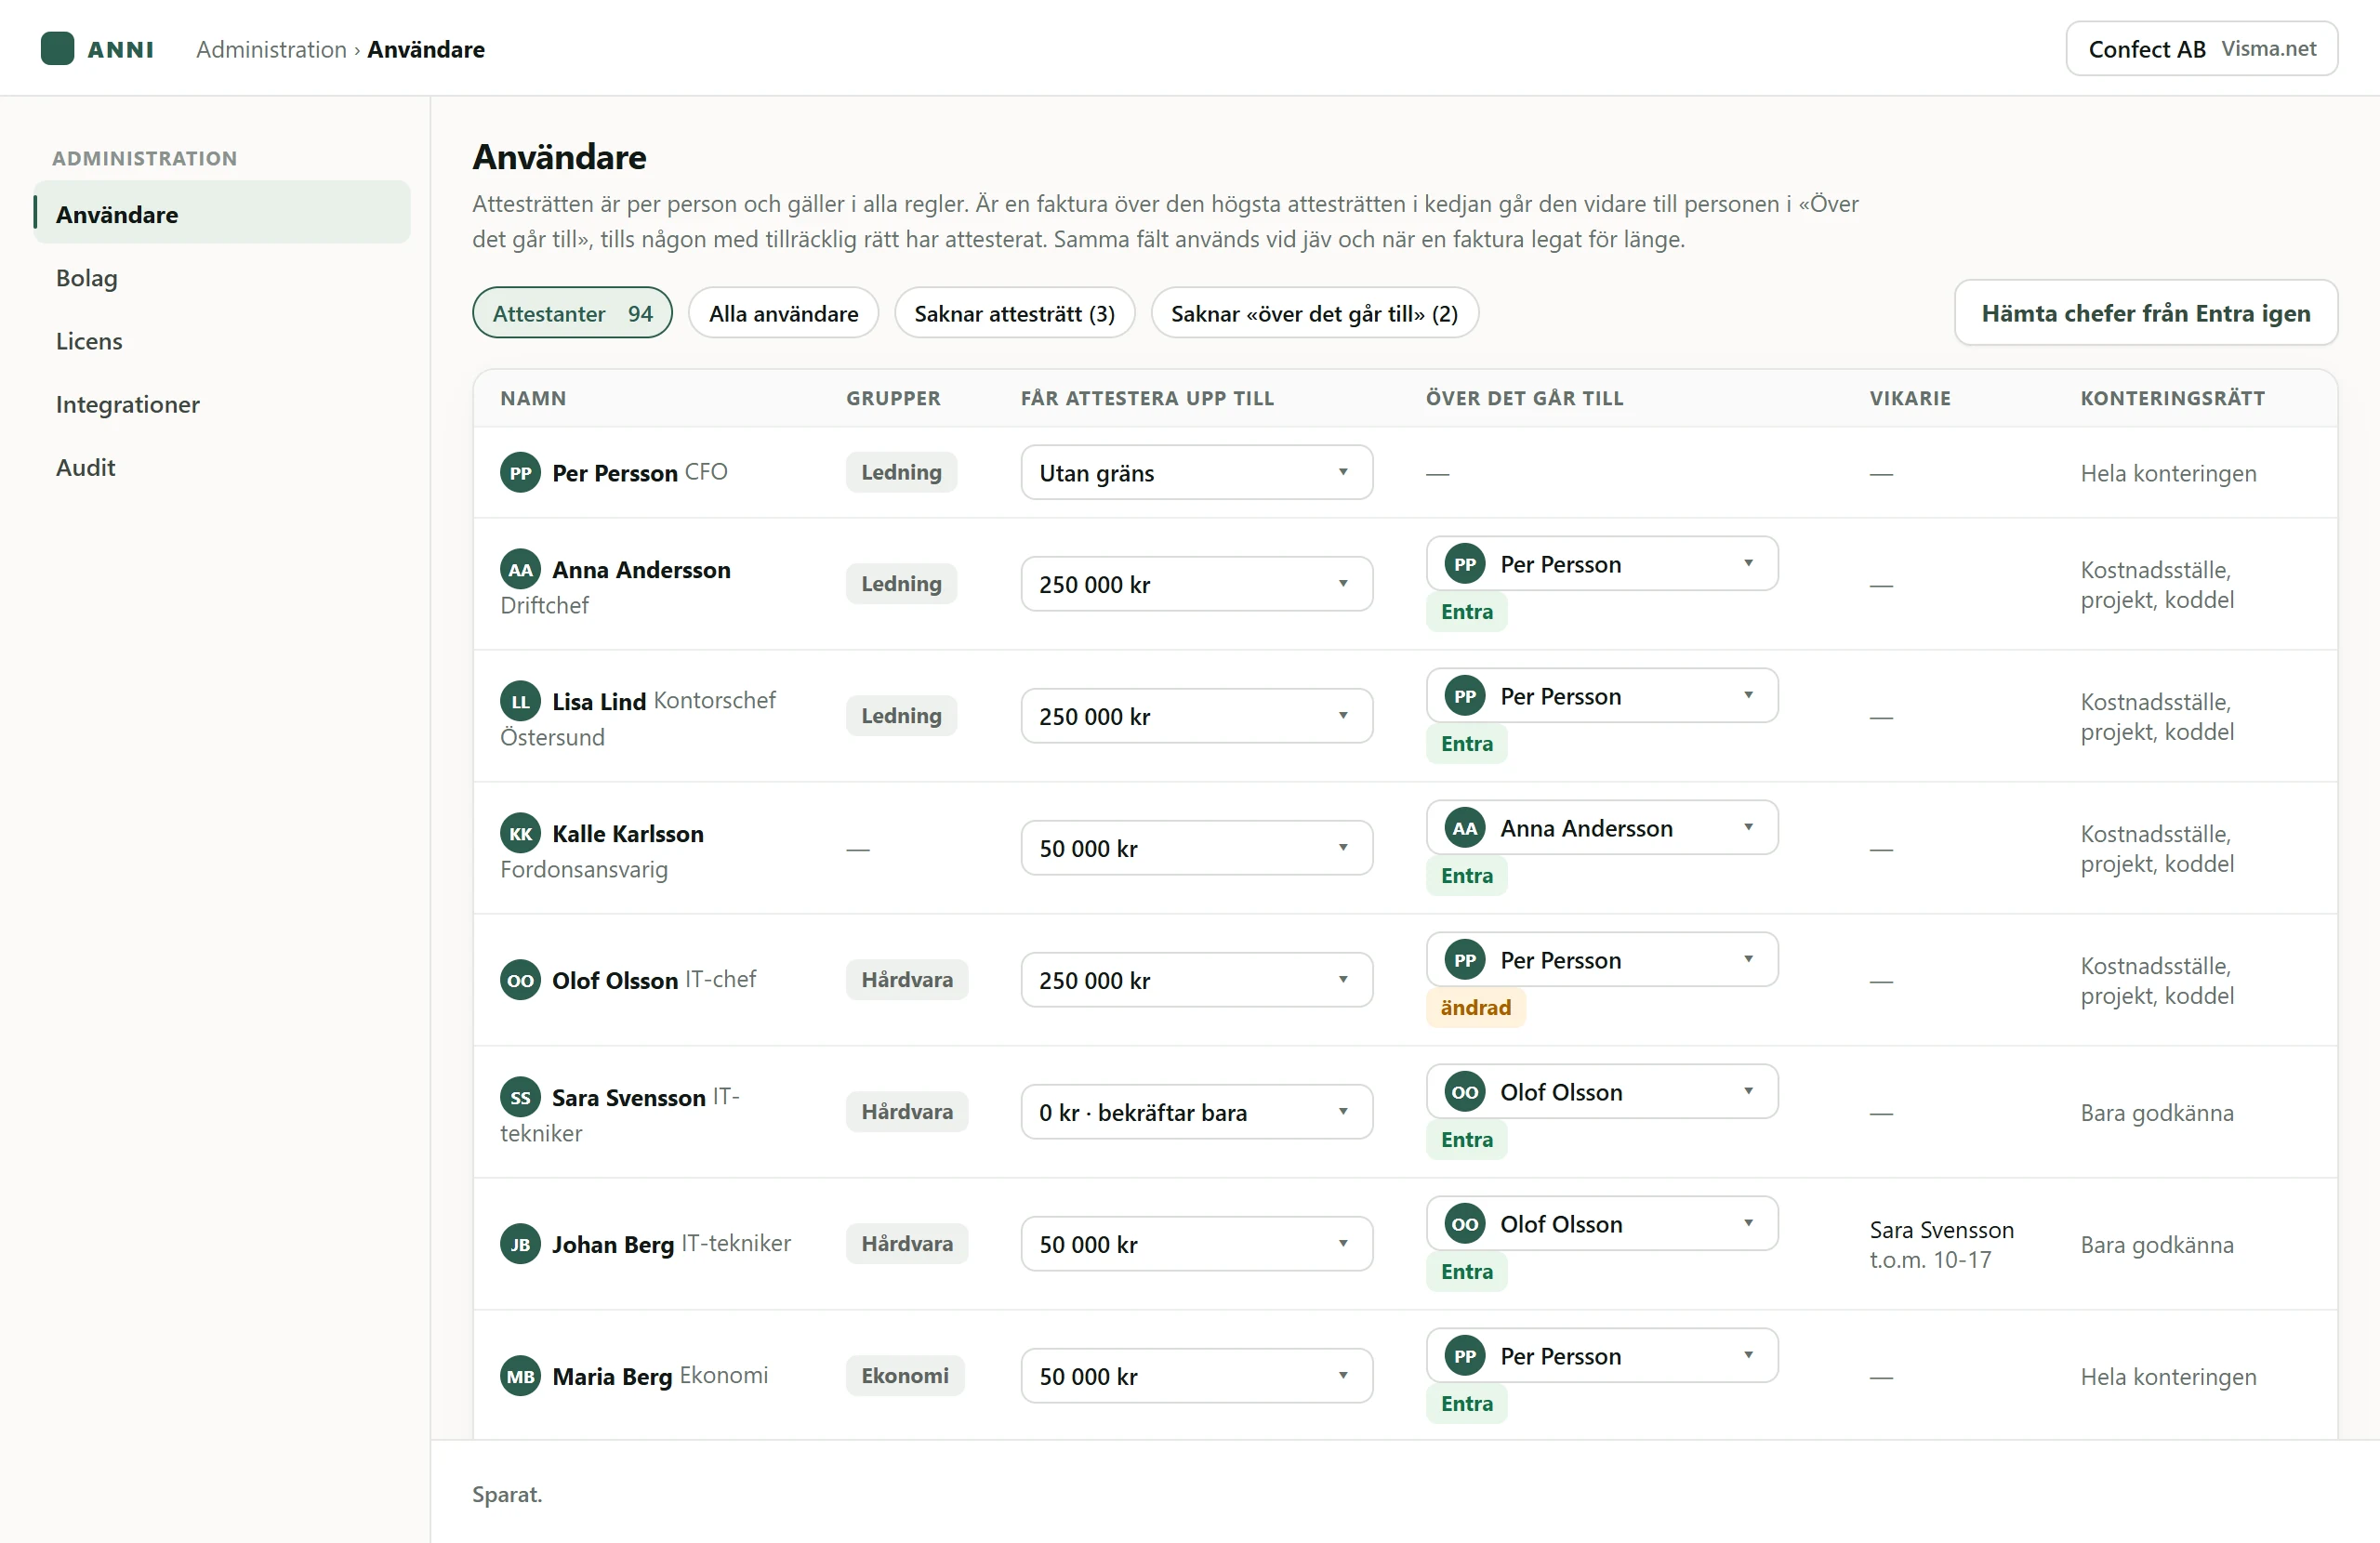Click Hårdvara group tag for Sara Svensson
Image resolution: width=2380 pixels, height=1543 pixels.
click(906, 1112)
